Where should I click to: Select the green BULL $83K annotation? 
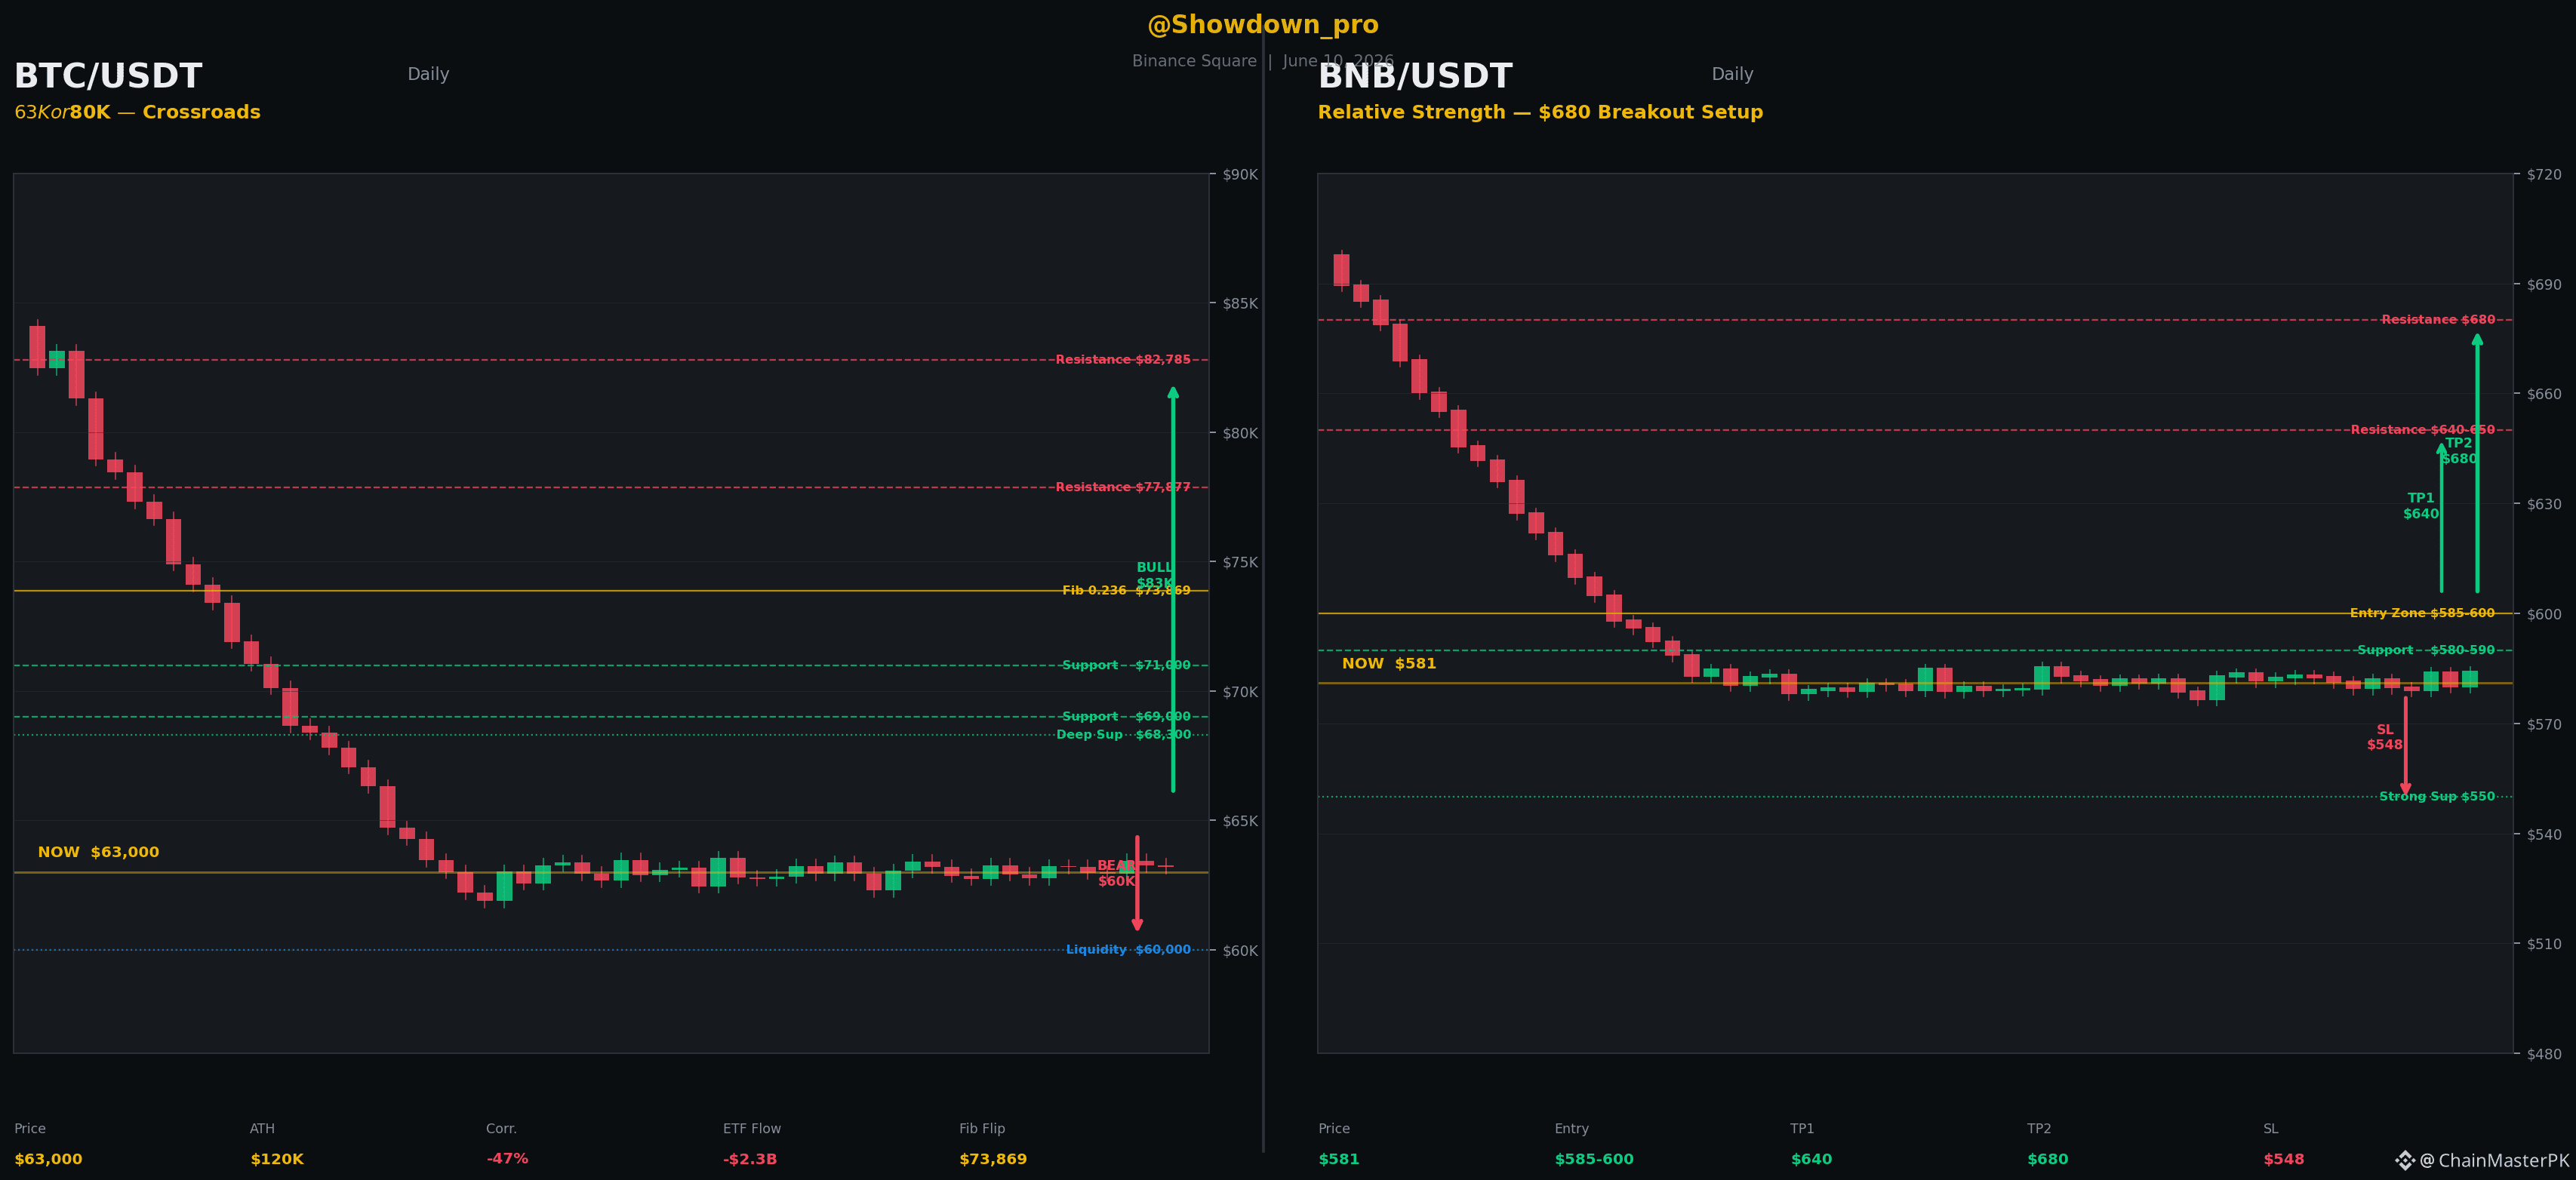(x=1155, y=575)
